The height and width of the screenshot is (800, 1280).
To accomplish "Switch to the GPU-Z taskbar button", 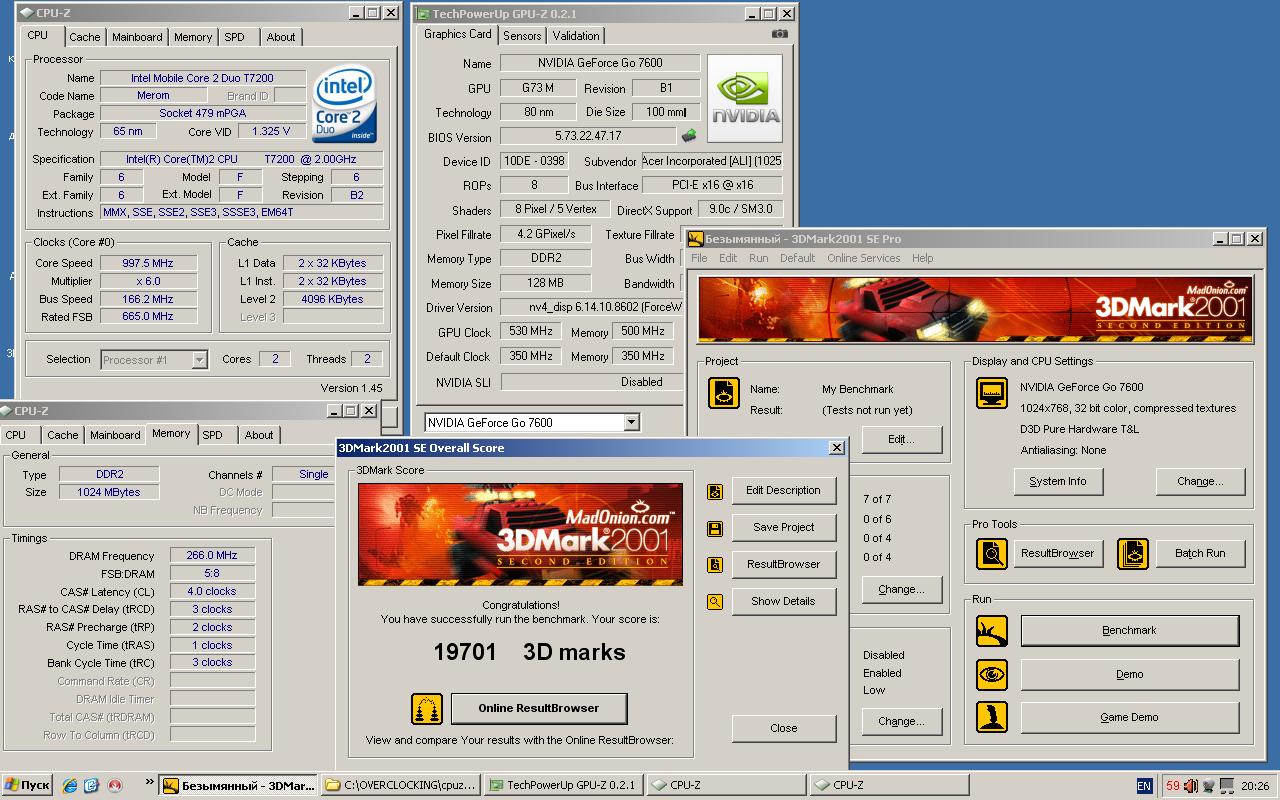I will point(564,786).
